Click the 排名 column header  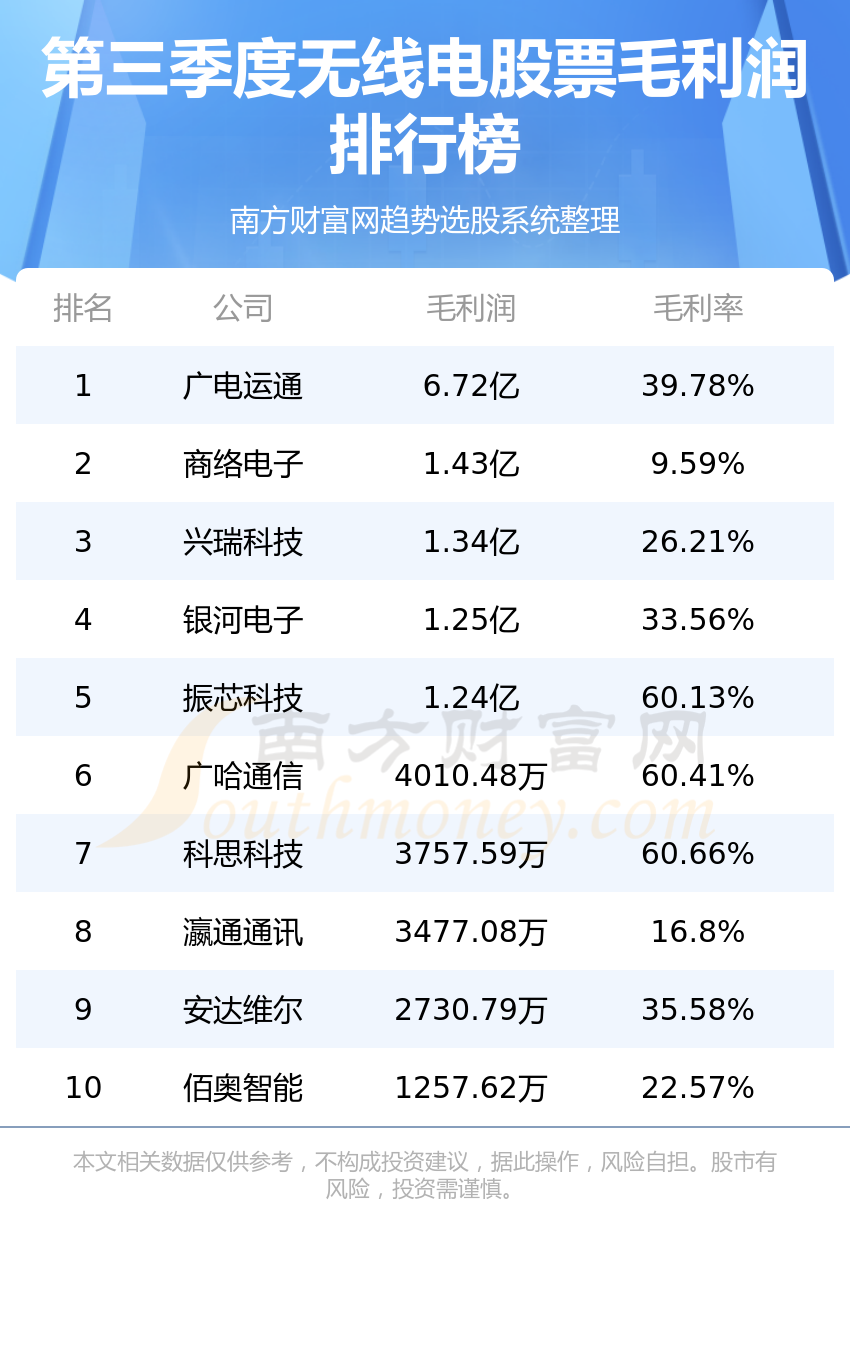pos(83,308)
